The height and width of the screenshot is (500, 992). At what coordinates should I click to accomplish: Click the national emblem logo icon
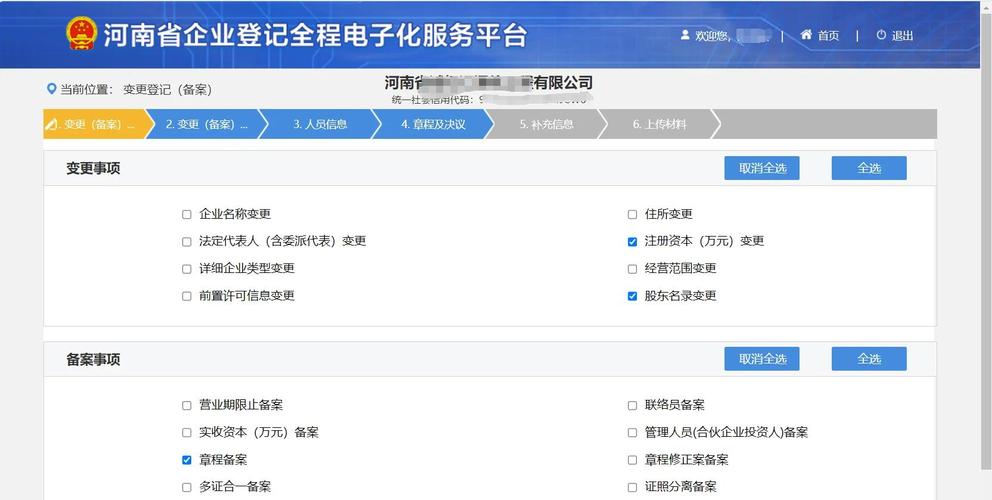pyautogui.click(x=82, y=34)
